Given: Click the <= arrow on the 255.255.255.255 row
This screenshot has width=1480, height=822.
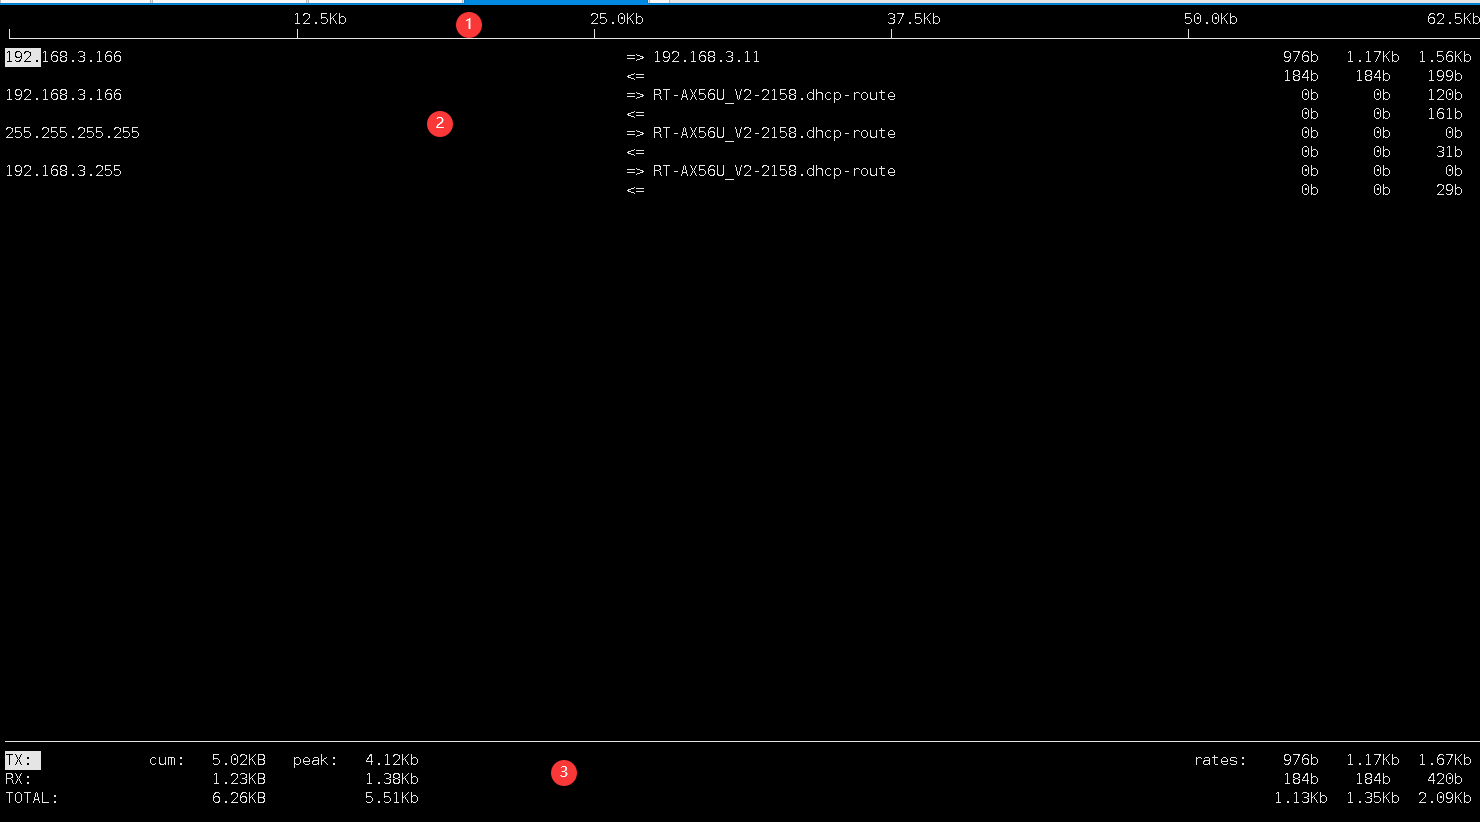Looking at the screenshot, I should tap(635, 151).
